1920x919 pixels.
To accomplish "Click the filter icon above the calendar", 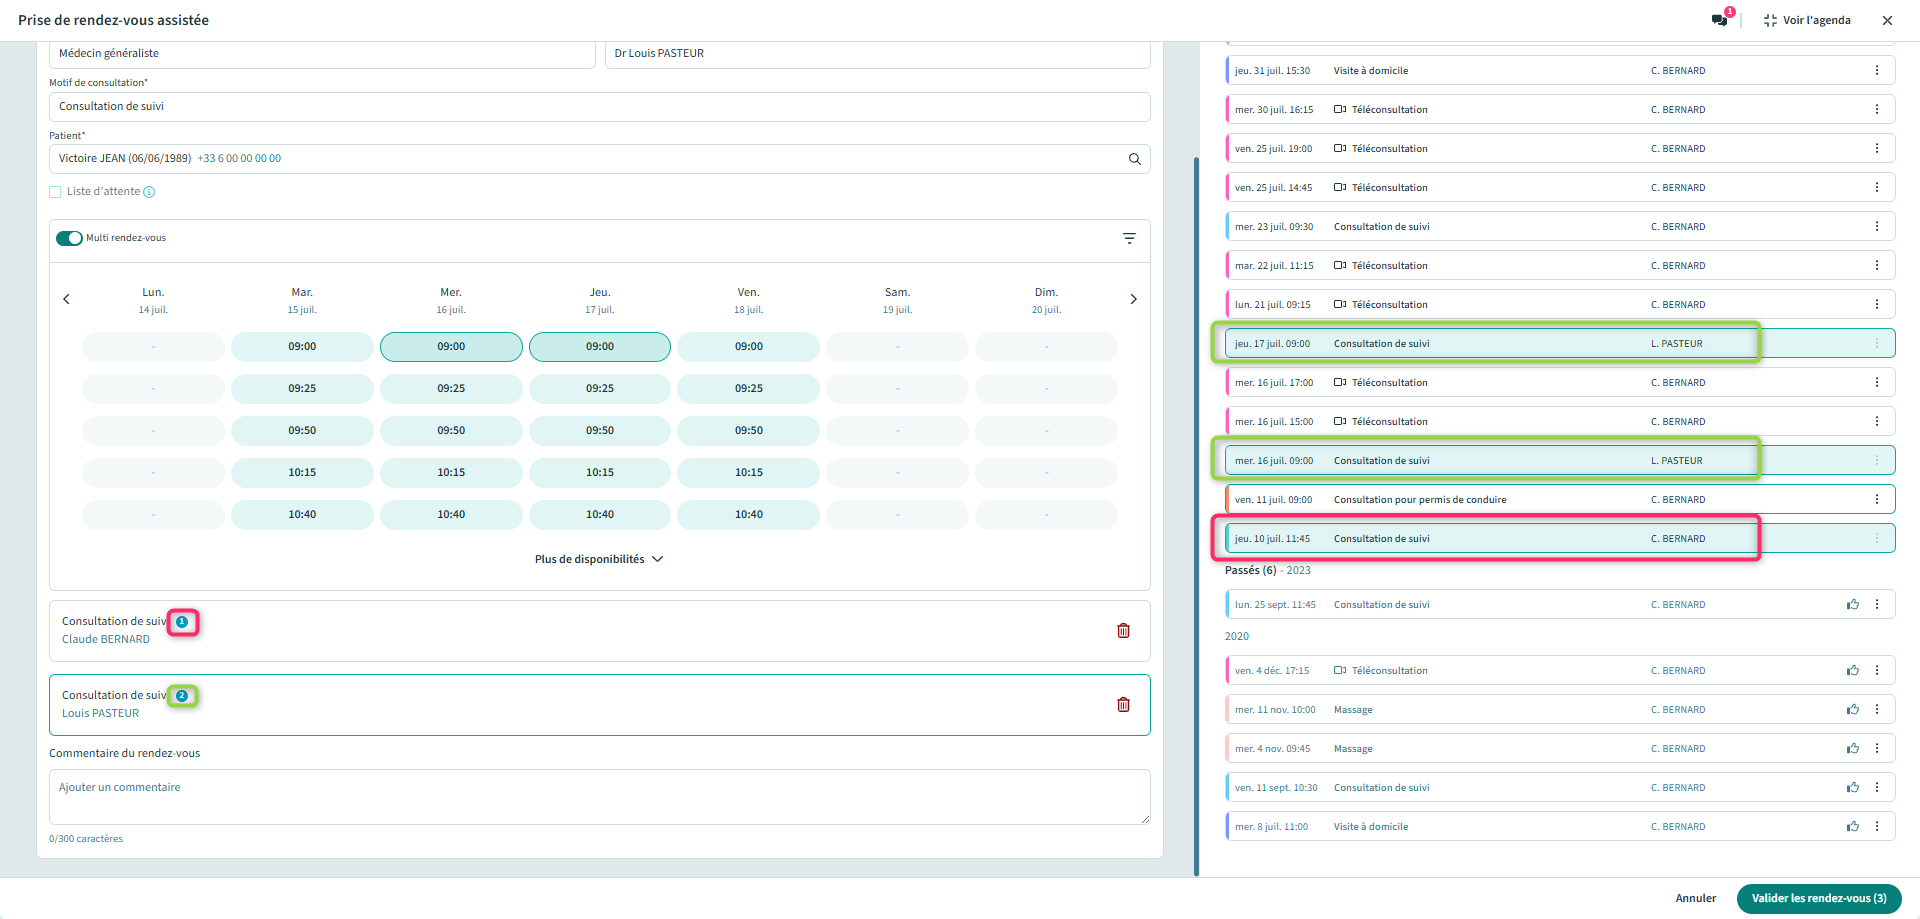I will [1129, 238].
